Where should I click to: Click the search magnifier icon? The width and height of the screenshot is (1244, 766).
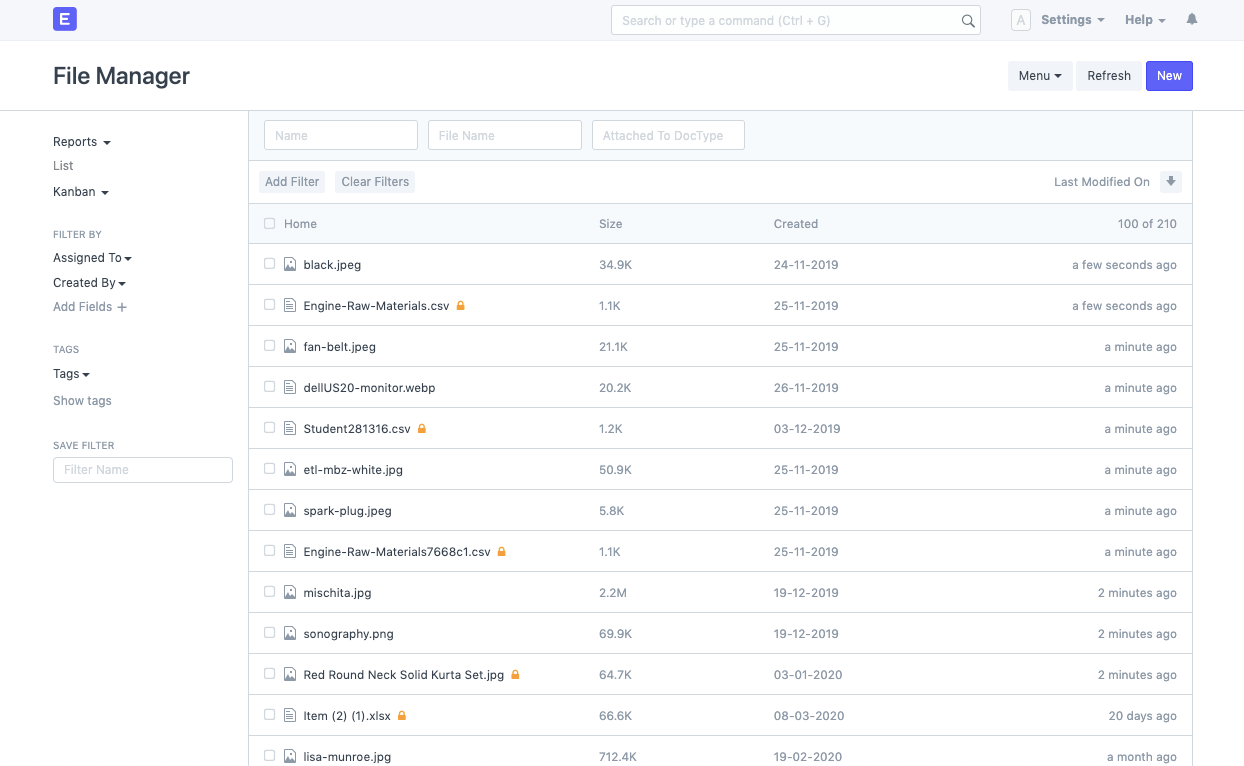click(967, 21)
